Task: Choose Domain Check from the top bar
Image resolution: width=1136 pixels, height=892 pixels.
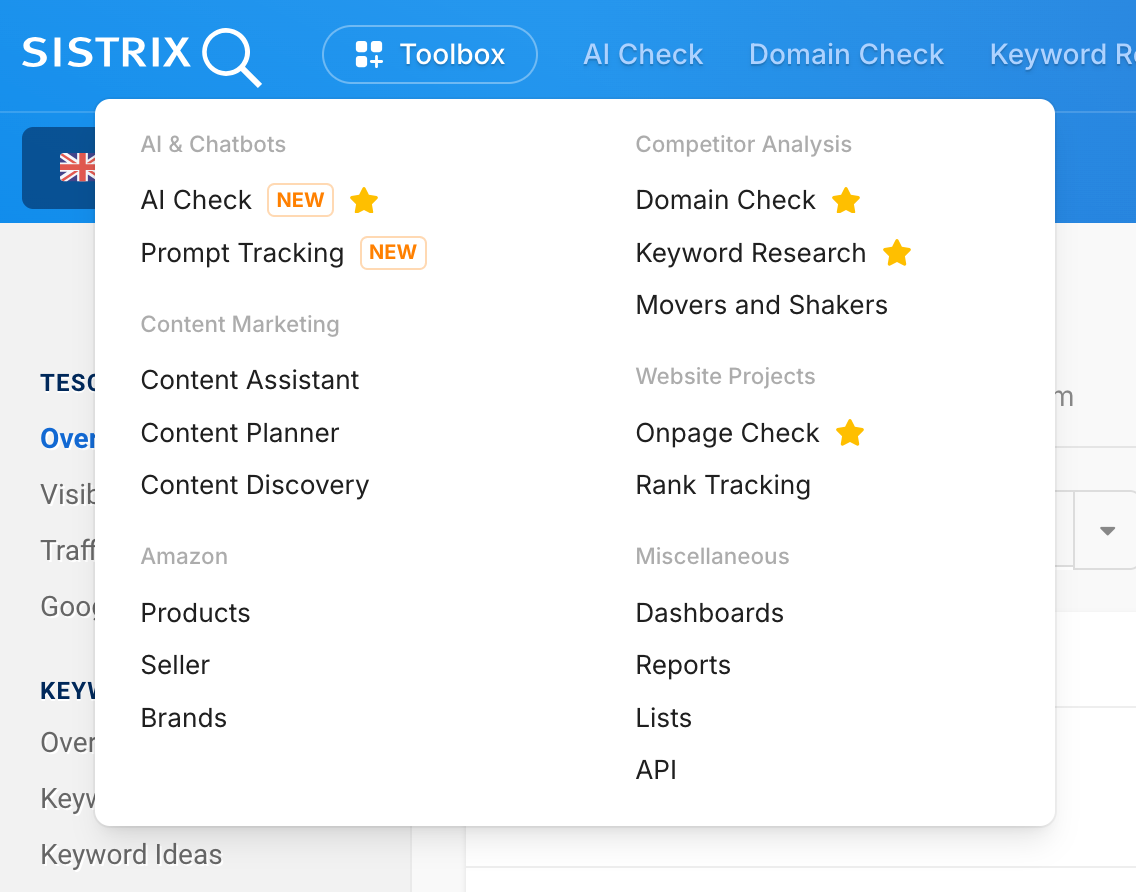Action: click(x=846, y=55)
